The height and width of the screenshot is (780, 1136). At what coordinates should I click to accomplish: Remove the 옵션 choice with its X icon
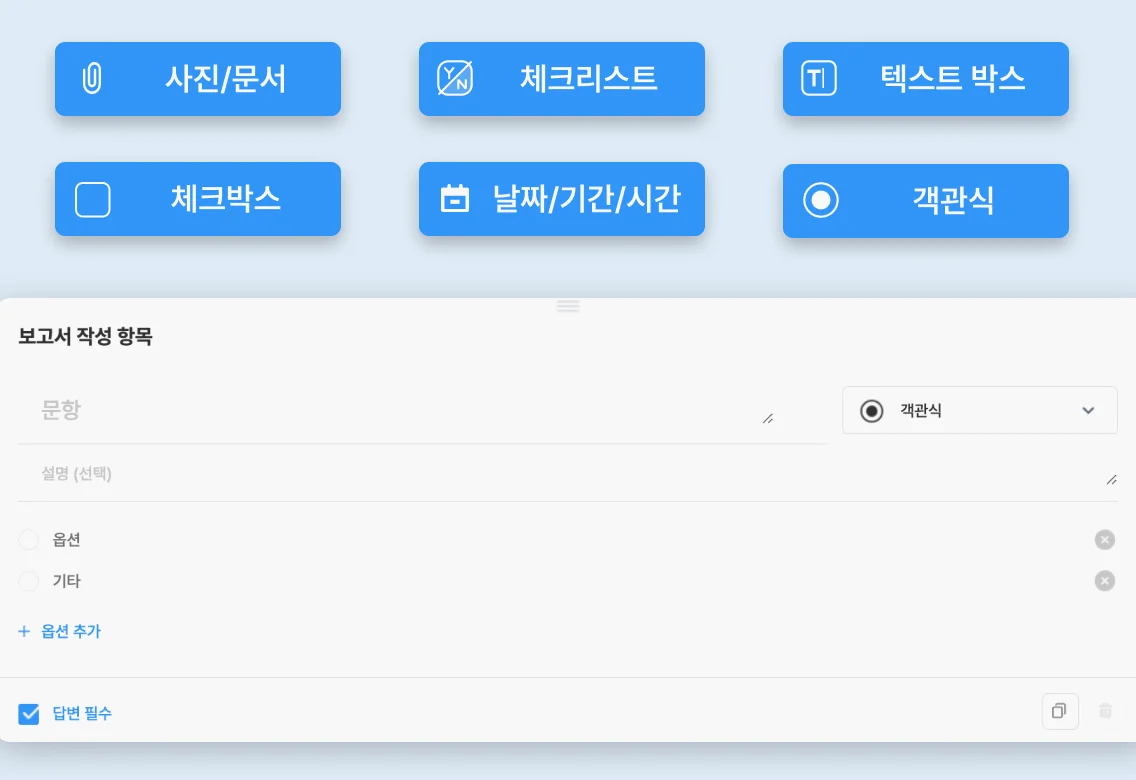1104,540
